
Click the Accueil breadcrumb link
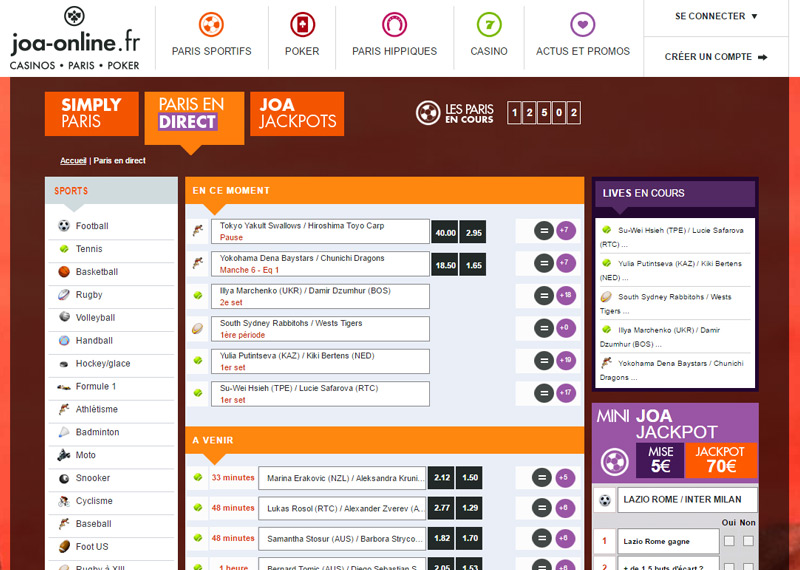coord(73,160)
